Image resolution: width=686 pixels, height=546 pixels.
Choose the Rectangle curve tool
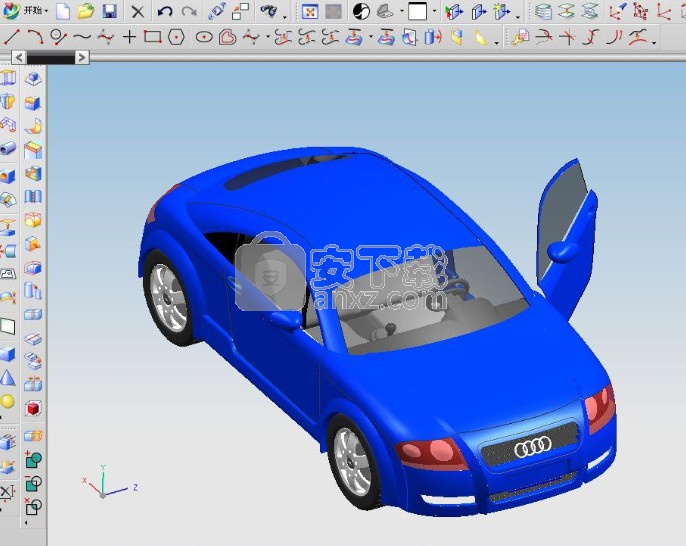point(152,38)
